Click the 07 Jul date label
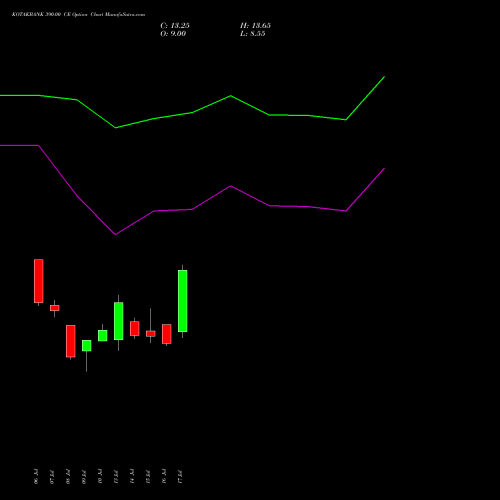This screenshot has width=500, height=500. pyautogui.click(x=52, y=476)
